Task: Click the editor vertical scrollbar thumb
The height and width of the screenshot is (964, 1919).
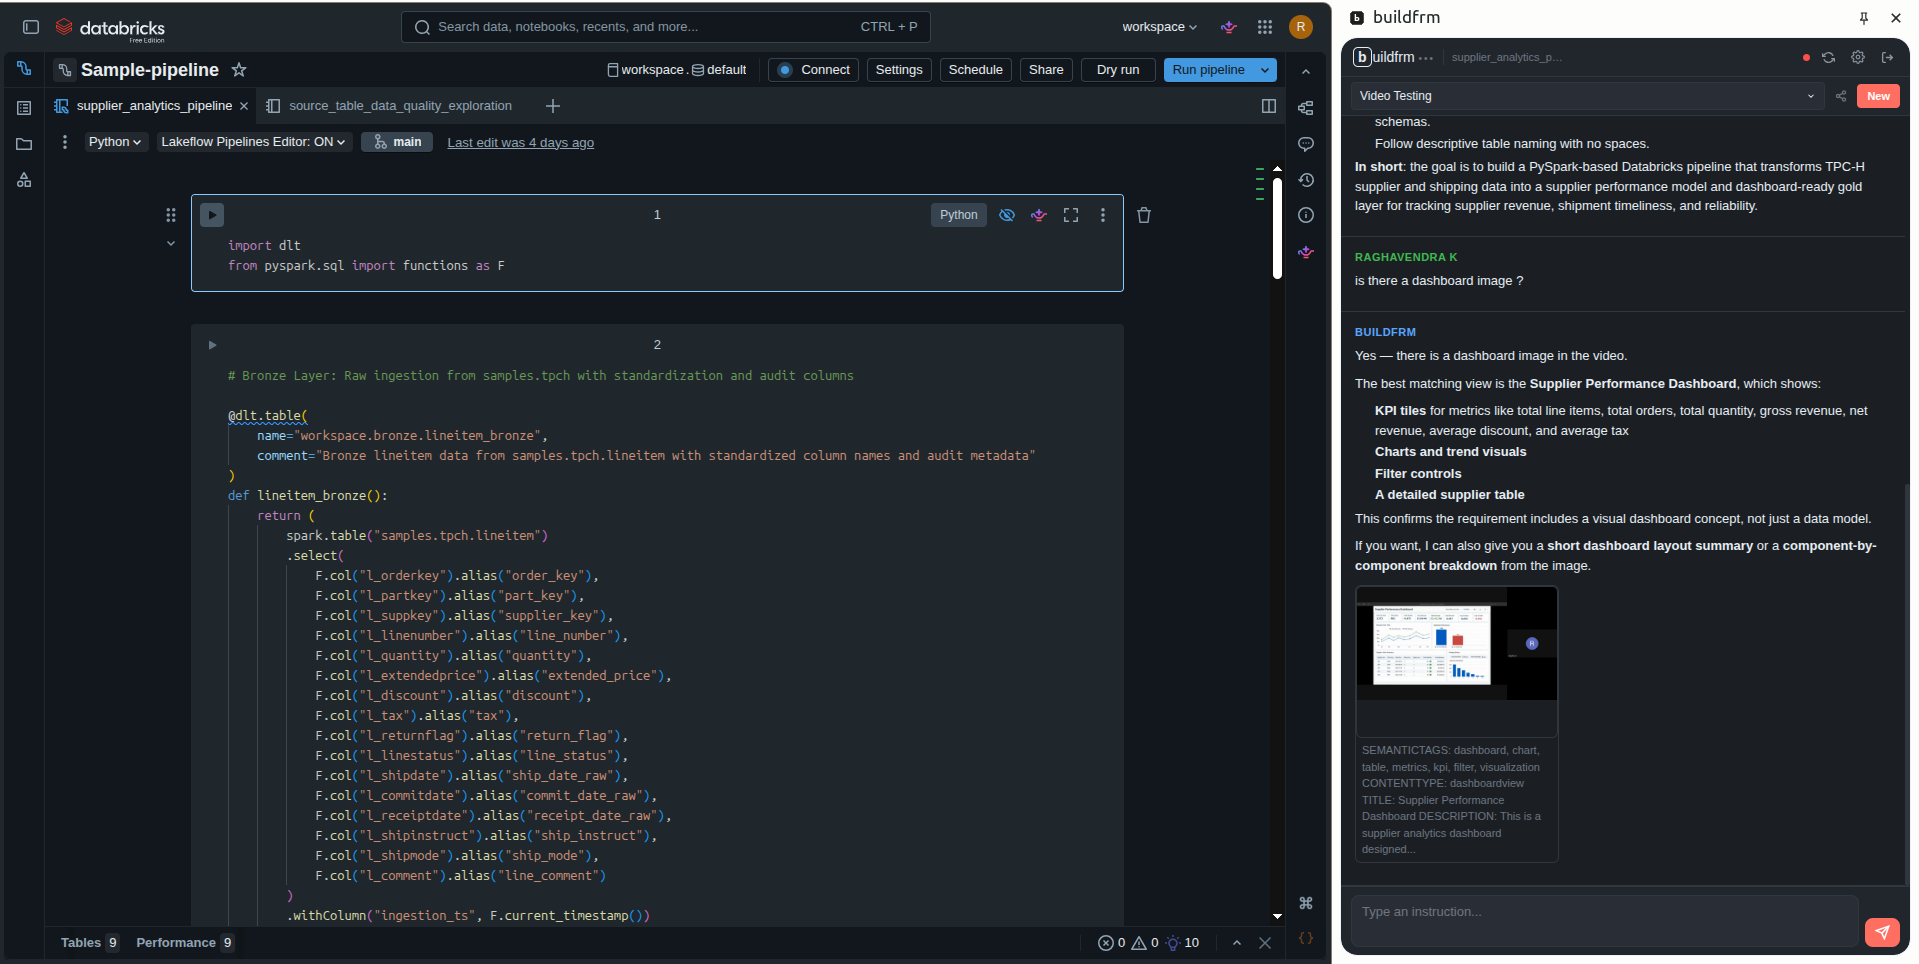Action: pos(1277,228)
